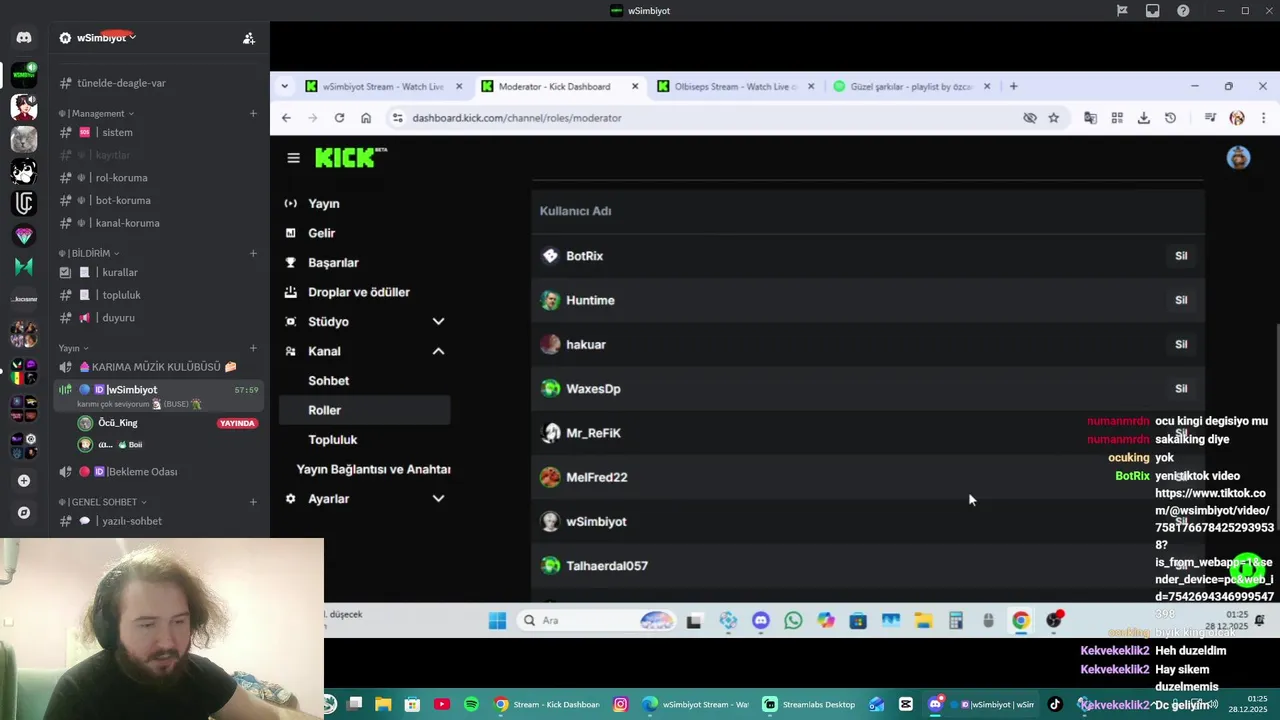Image resolution: width=1280 pixels, height=720 pixels.
Task: Open Kick hamburger menu icon
Action: tap(293, 157)
